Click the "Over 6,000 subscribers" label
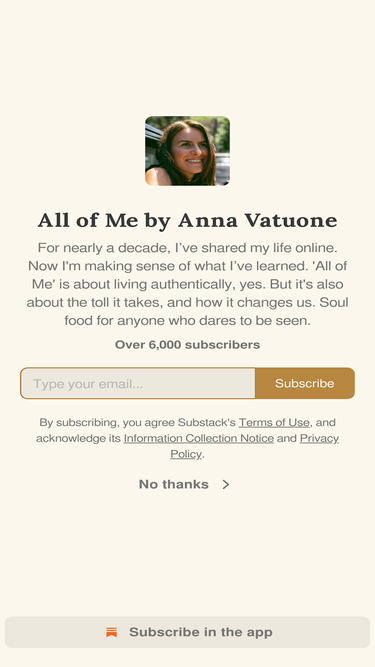 (188, 345)
